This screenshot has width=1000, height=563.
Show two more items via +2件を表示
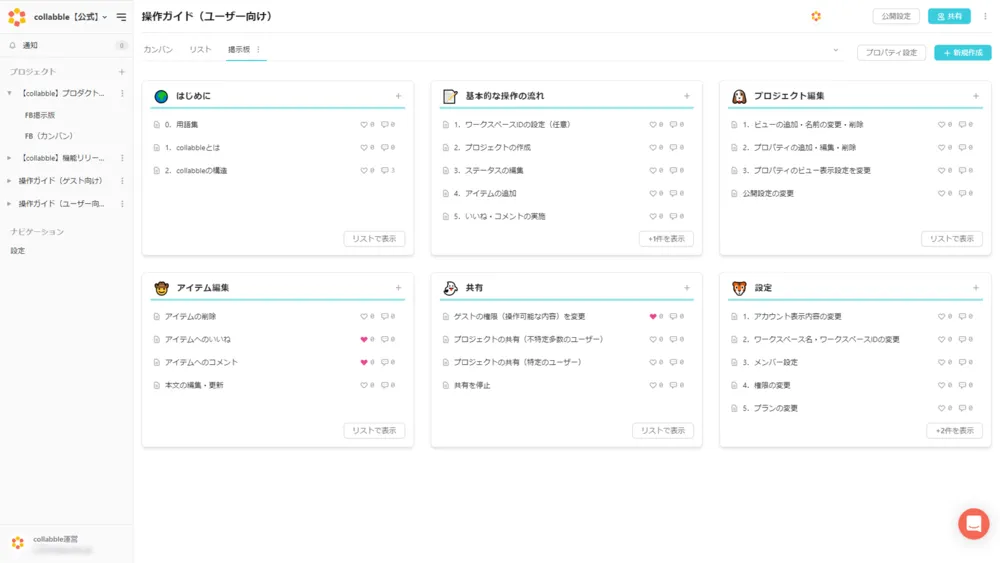(x=954, y=431)
